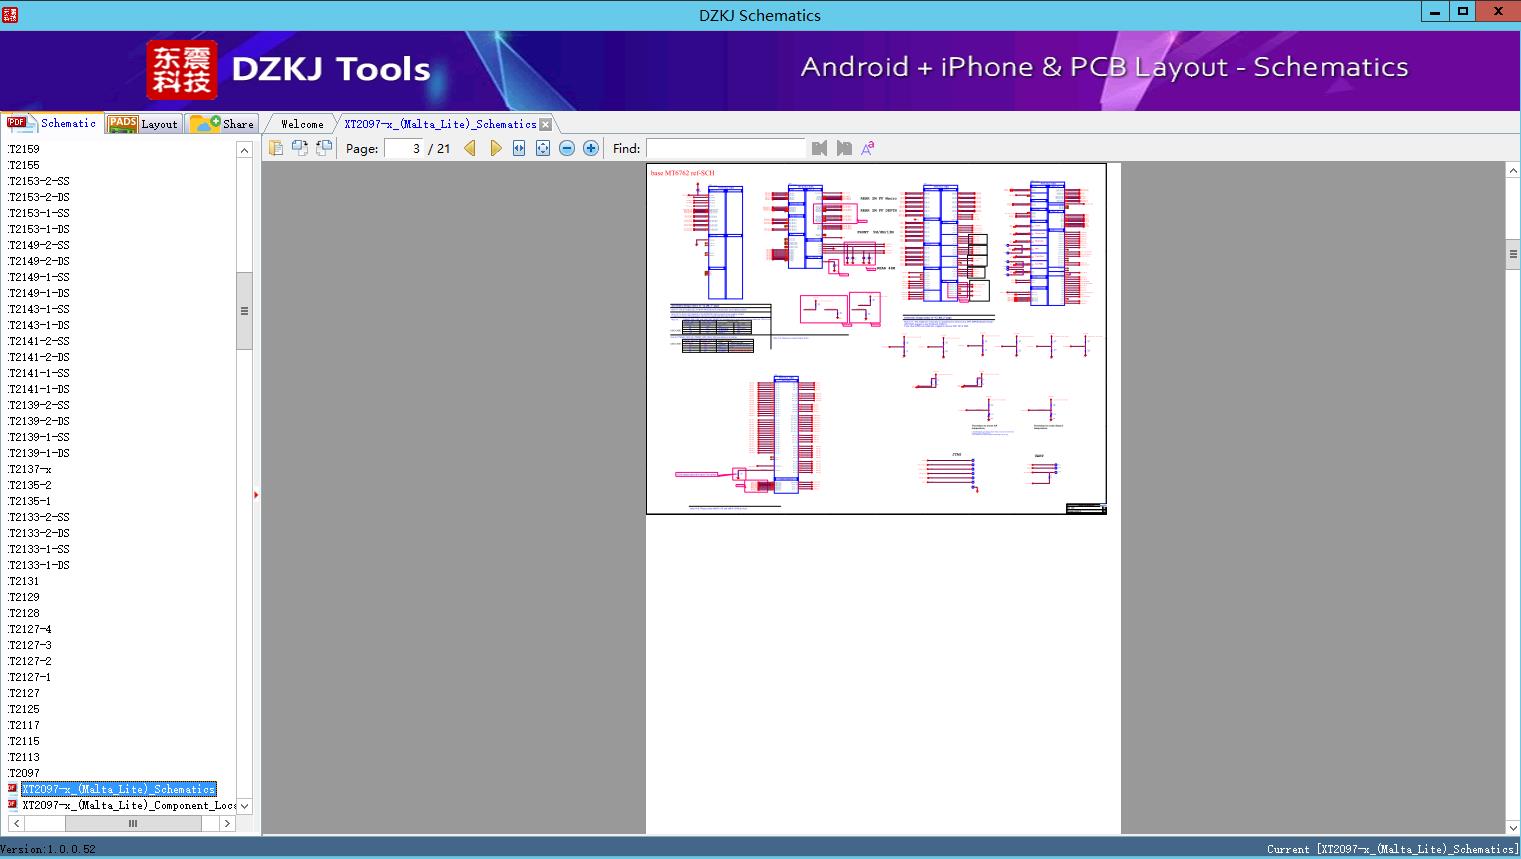Screen dimensions: 1521x859
Task: Select XT2153-2-SS in the tree
Action: coord(38,181)
